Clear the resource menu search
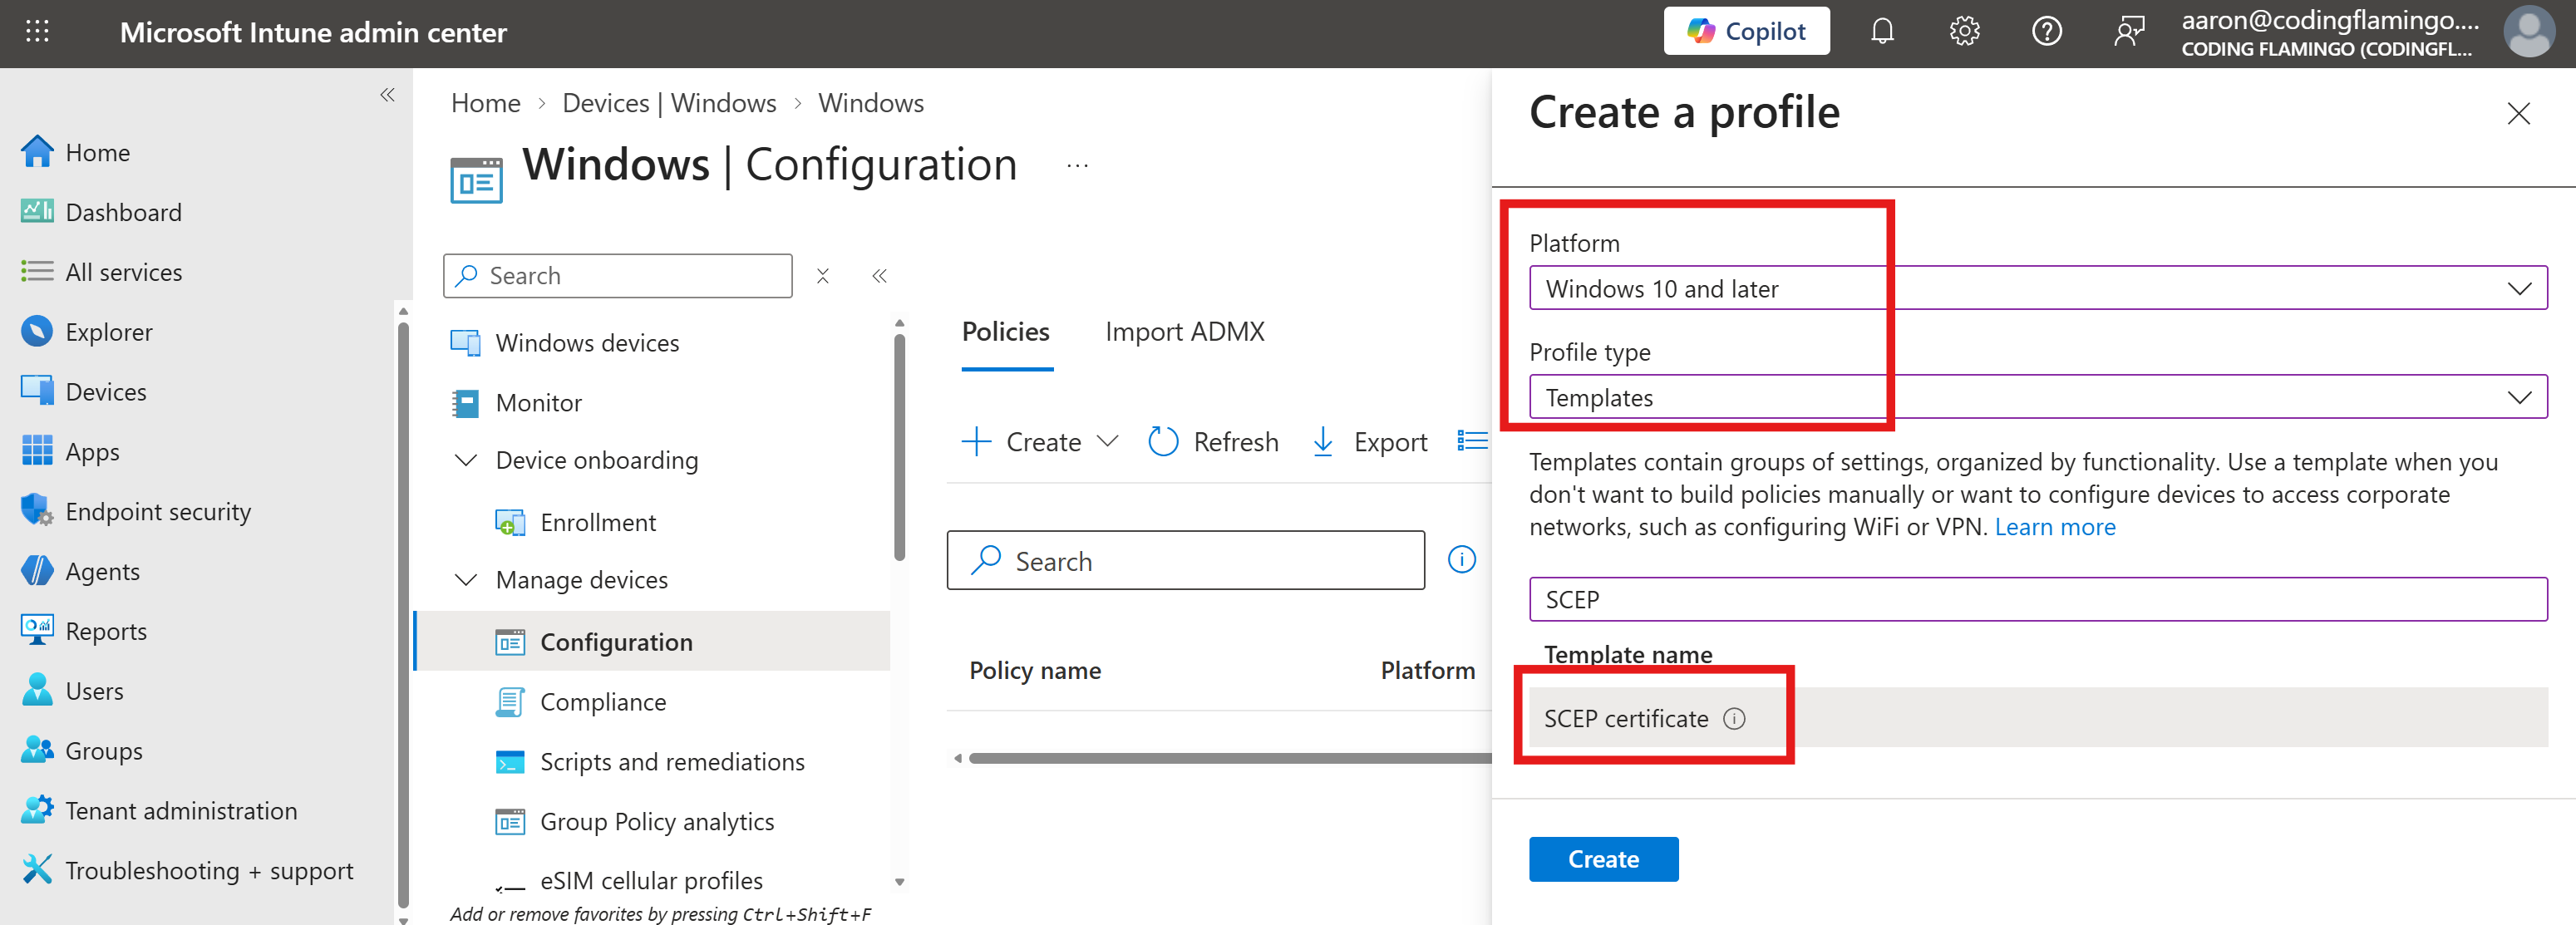The height and width of the screenshot is (925, 2576). tap(822, 276)
